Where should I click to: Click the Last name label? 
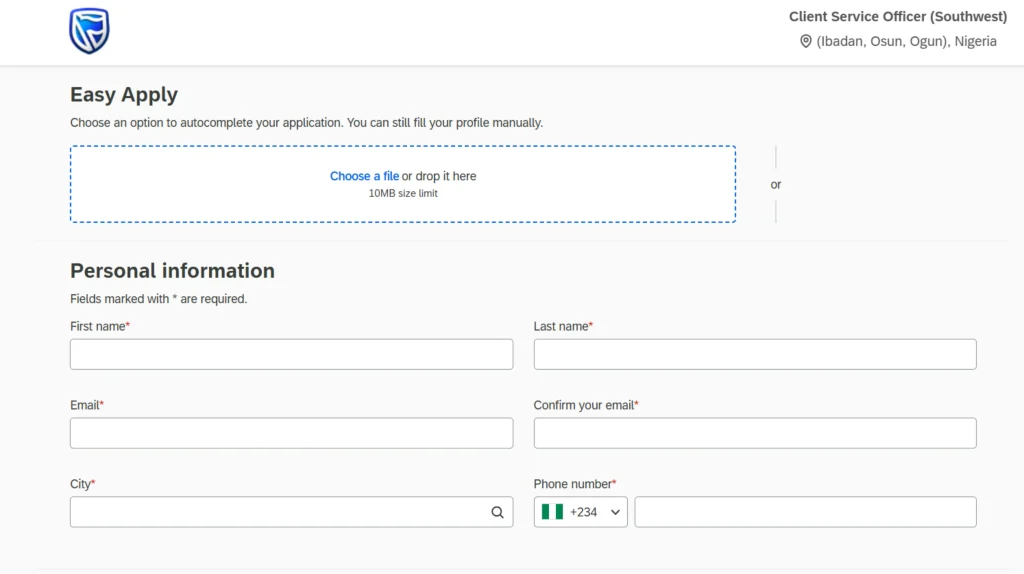[563, 327]
